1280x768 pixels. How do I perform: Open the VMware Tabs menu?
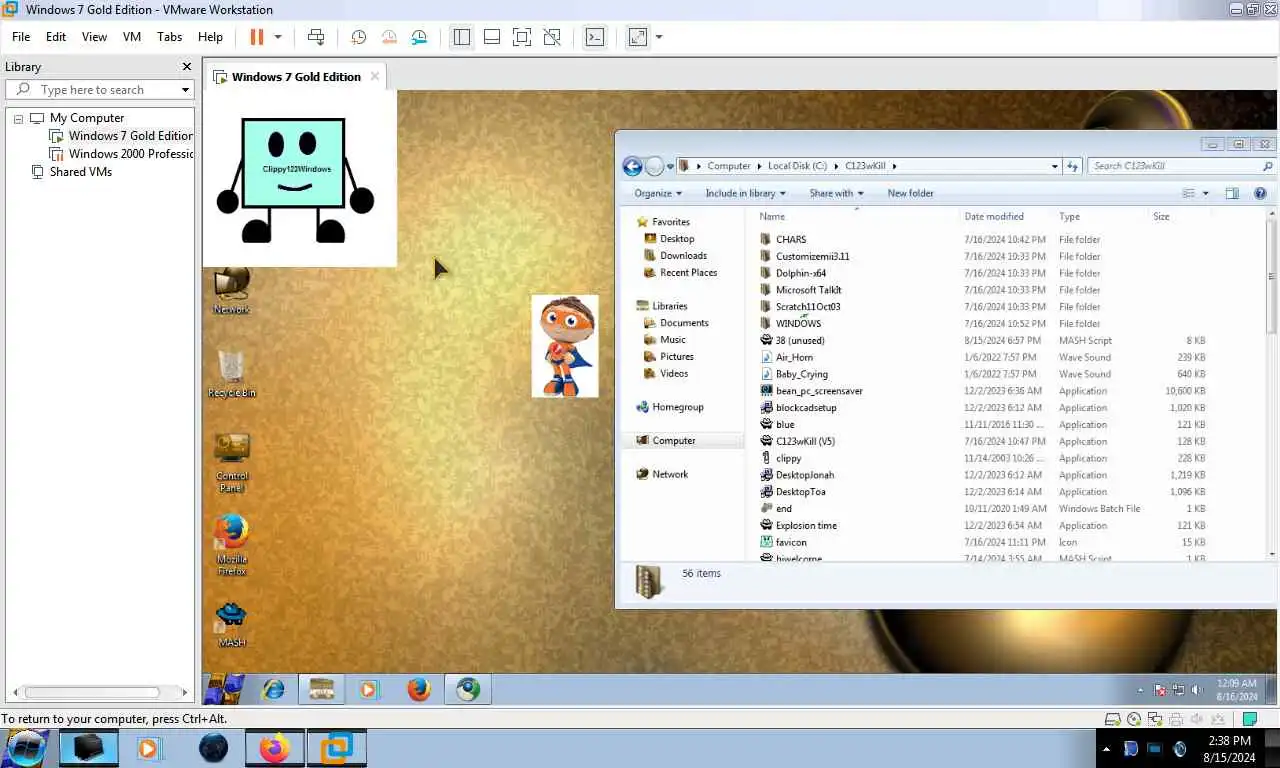click(x=170, y=37)
